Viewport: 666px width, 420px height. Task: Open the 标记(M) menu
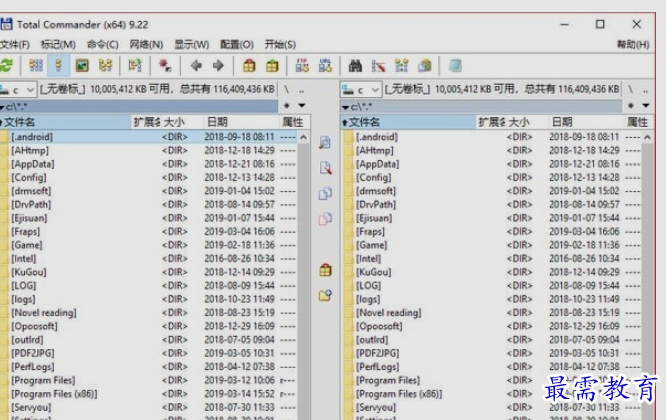coord(58,45)
